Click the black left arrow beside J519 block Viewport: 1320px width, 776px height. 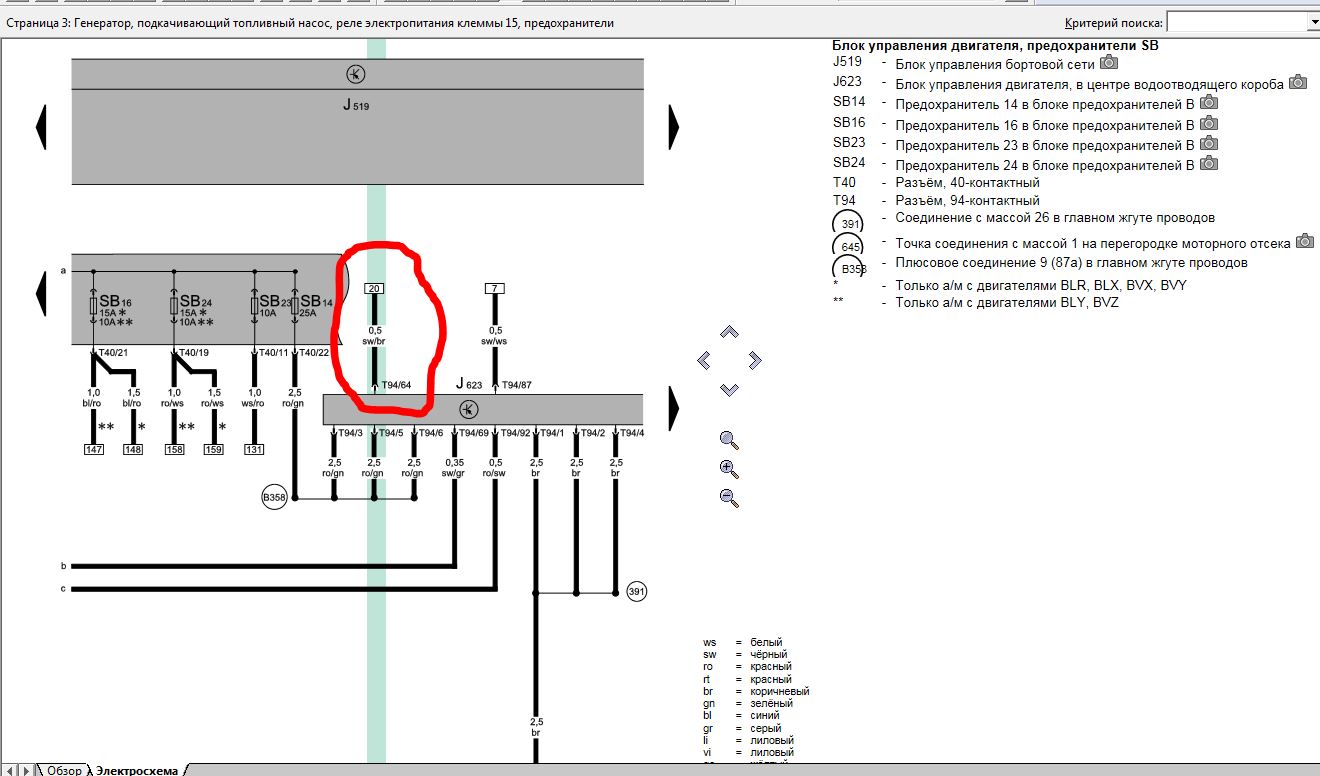41,127
